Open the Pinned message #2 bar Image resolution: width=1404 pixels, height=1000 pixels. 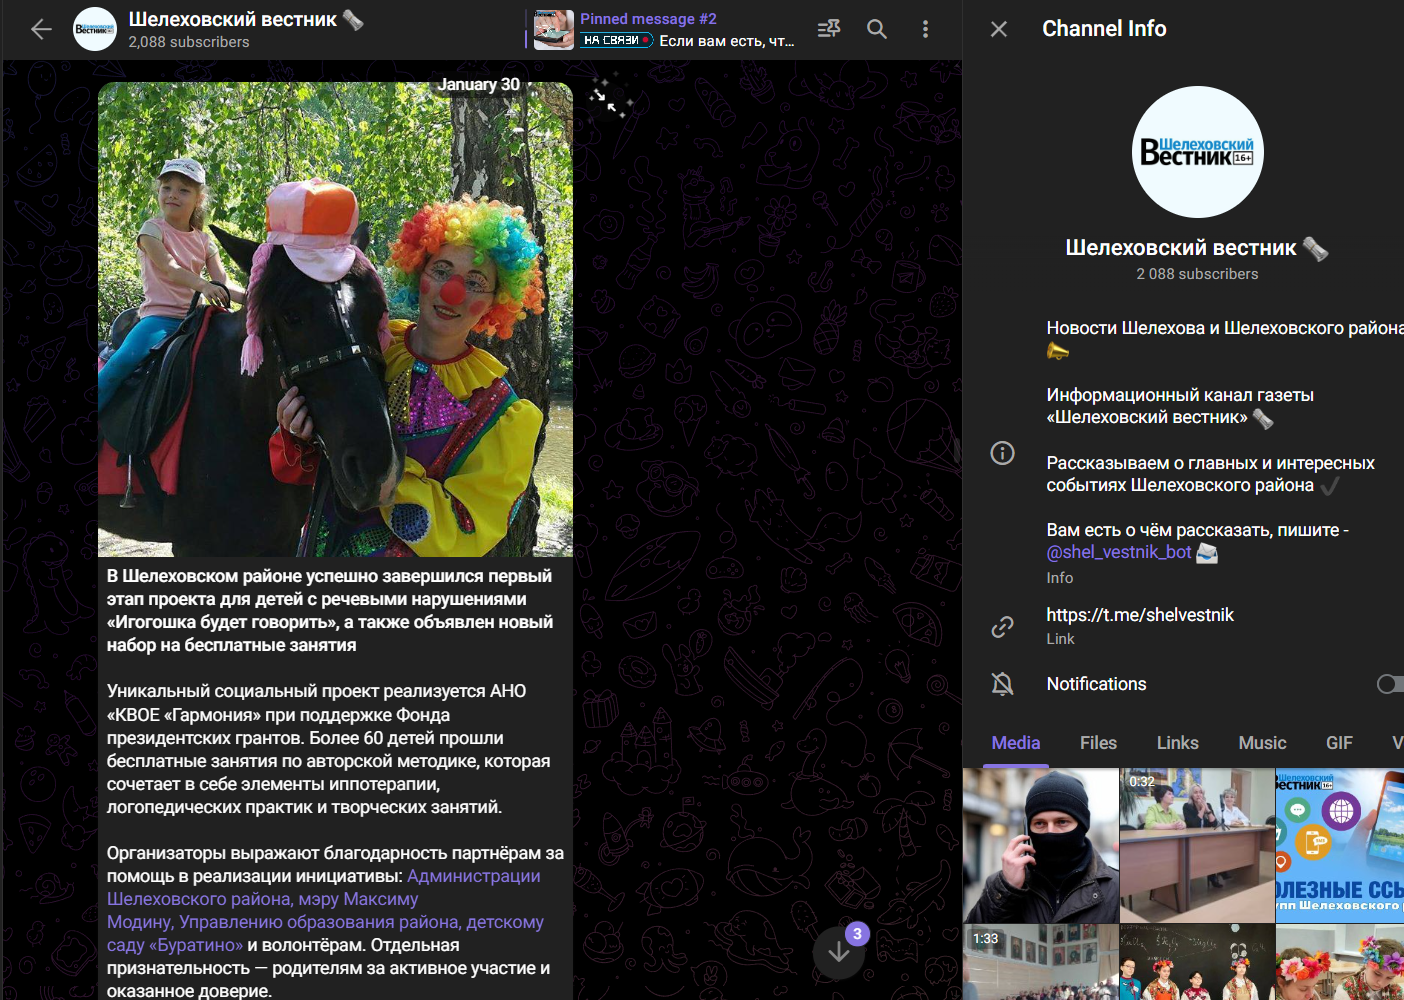pyautogui.click(x=661, y=30)
